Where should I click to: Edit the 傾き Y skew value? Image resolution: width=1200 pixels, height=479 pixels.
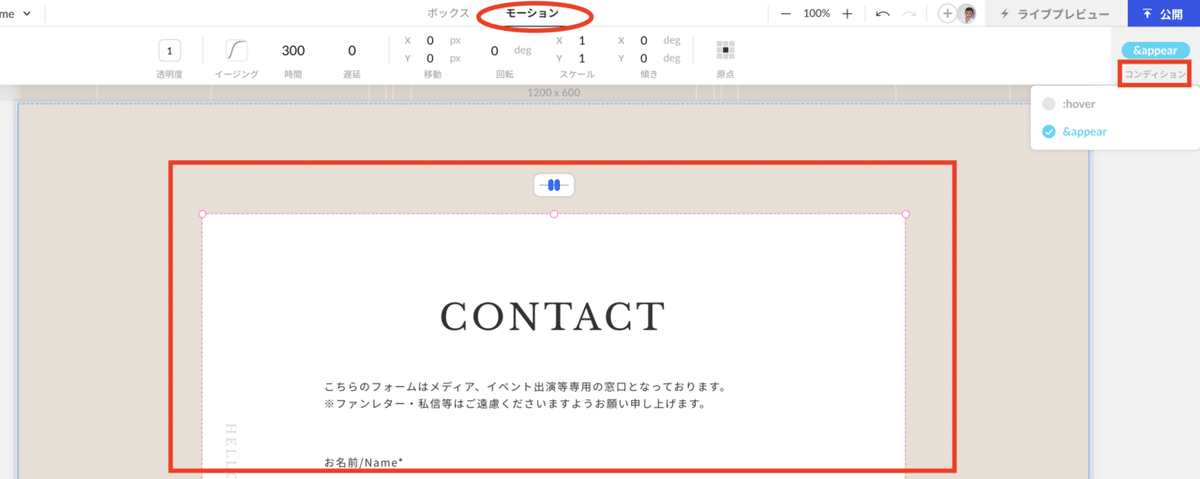click(644, 59)
